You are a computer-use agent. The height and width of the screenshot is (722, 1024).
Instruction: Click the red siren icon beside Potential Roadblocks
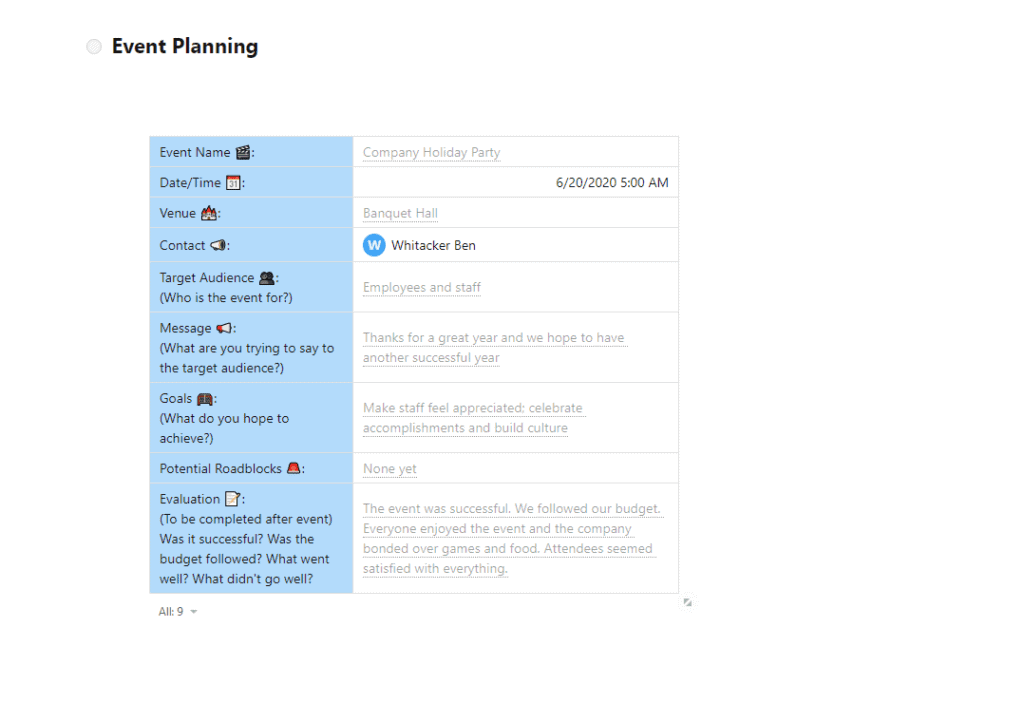point(294,469)
